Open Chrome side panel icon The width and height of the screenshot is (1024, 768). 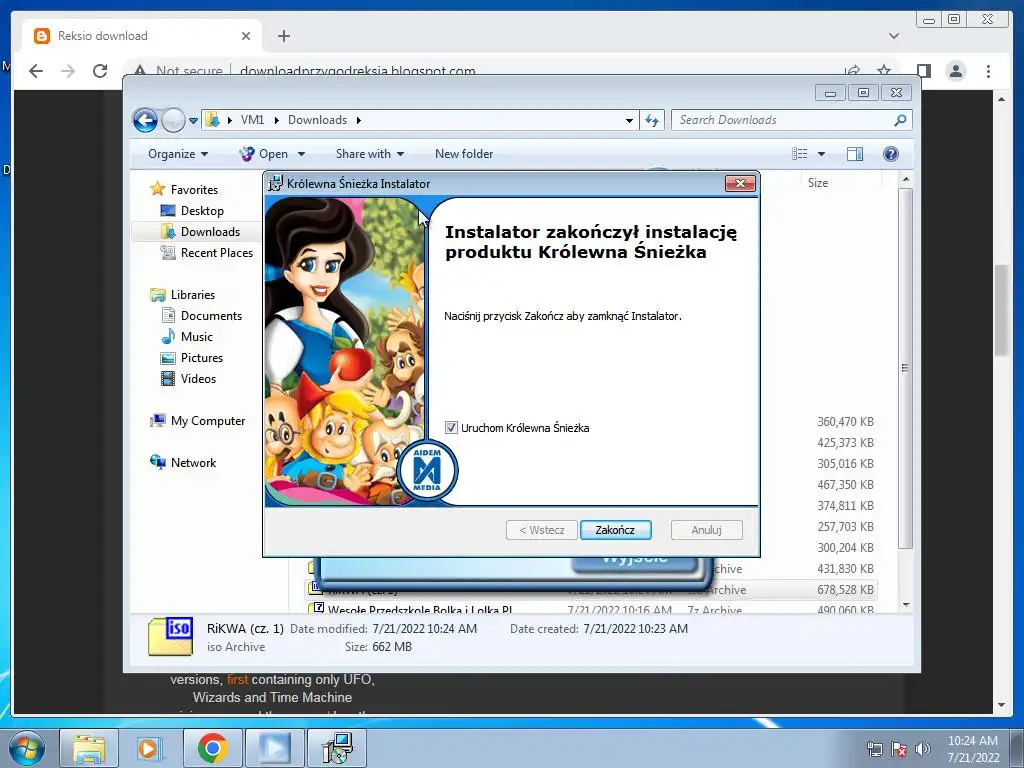point(923,71)
